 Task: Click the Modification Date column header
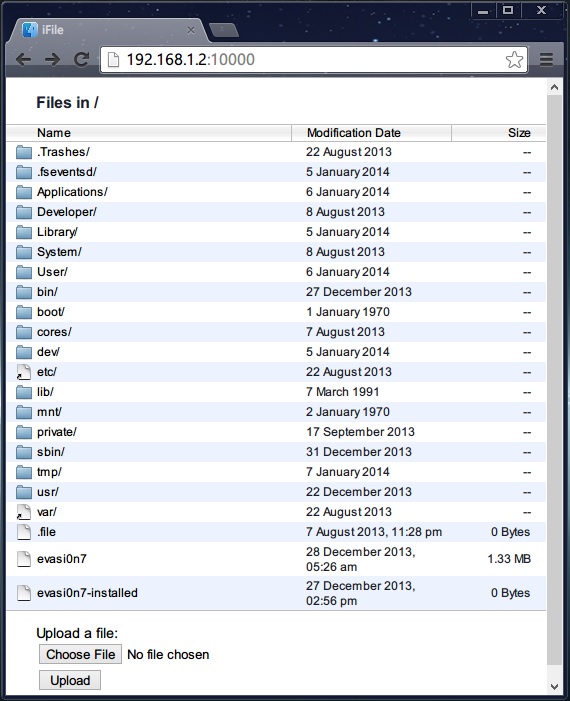point(354,133)
